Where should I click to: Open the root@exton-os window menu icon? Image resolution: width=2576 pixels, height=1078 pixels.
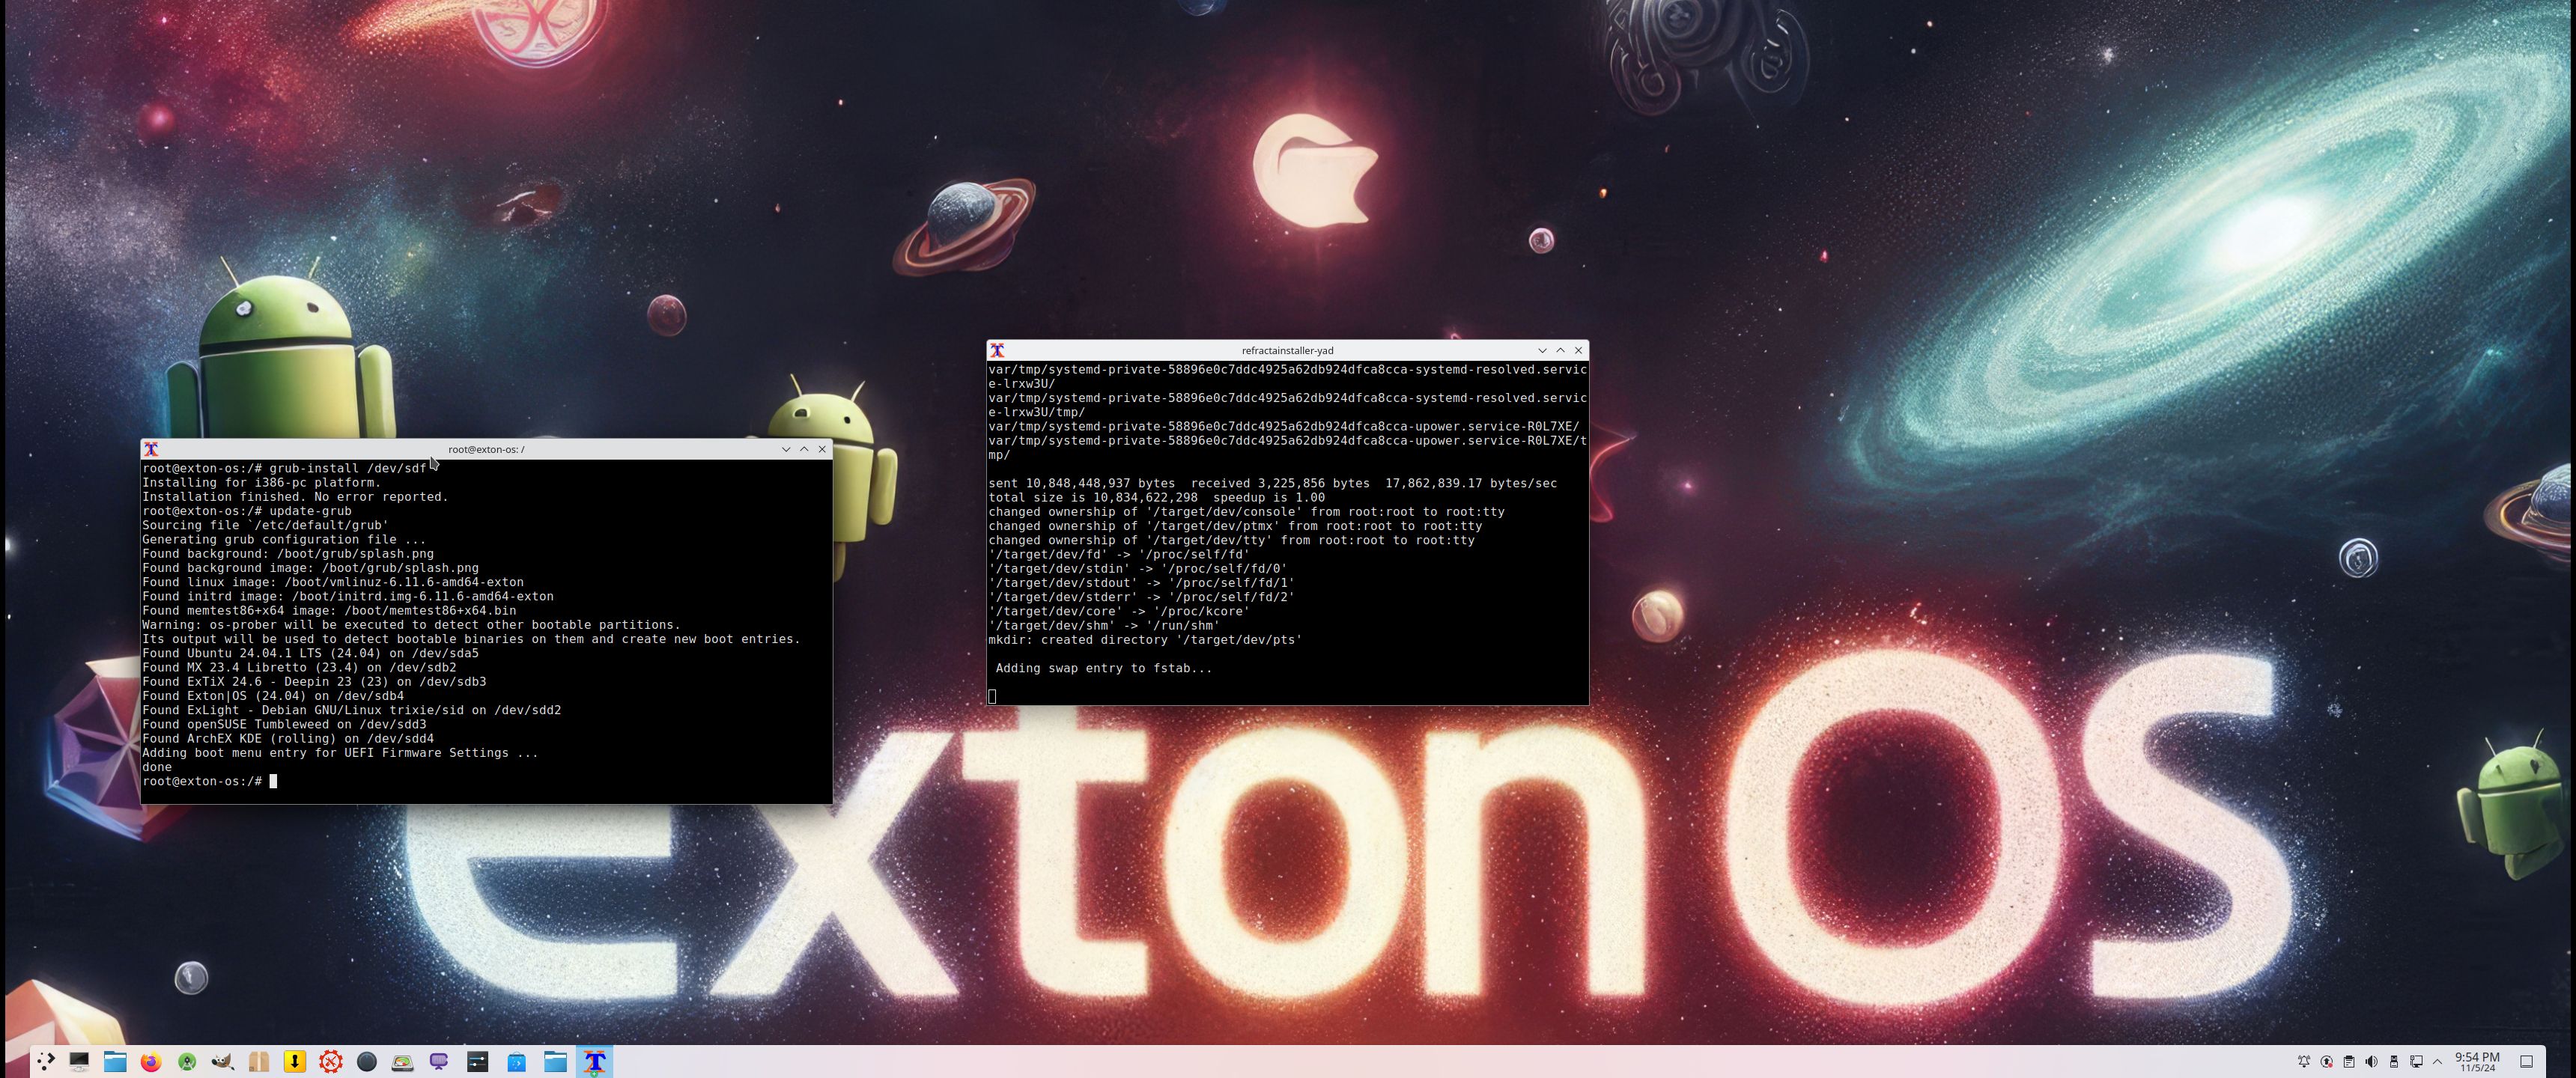pos(151,449)
